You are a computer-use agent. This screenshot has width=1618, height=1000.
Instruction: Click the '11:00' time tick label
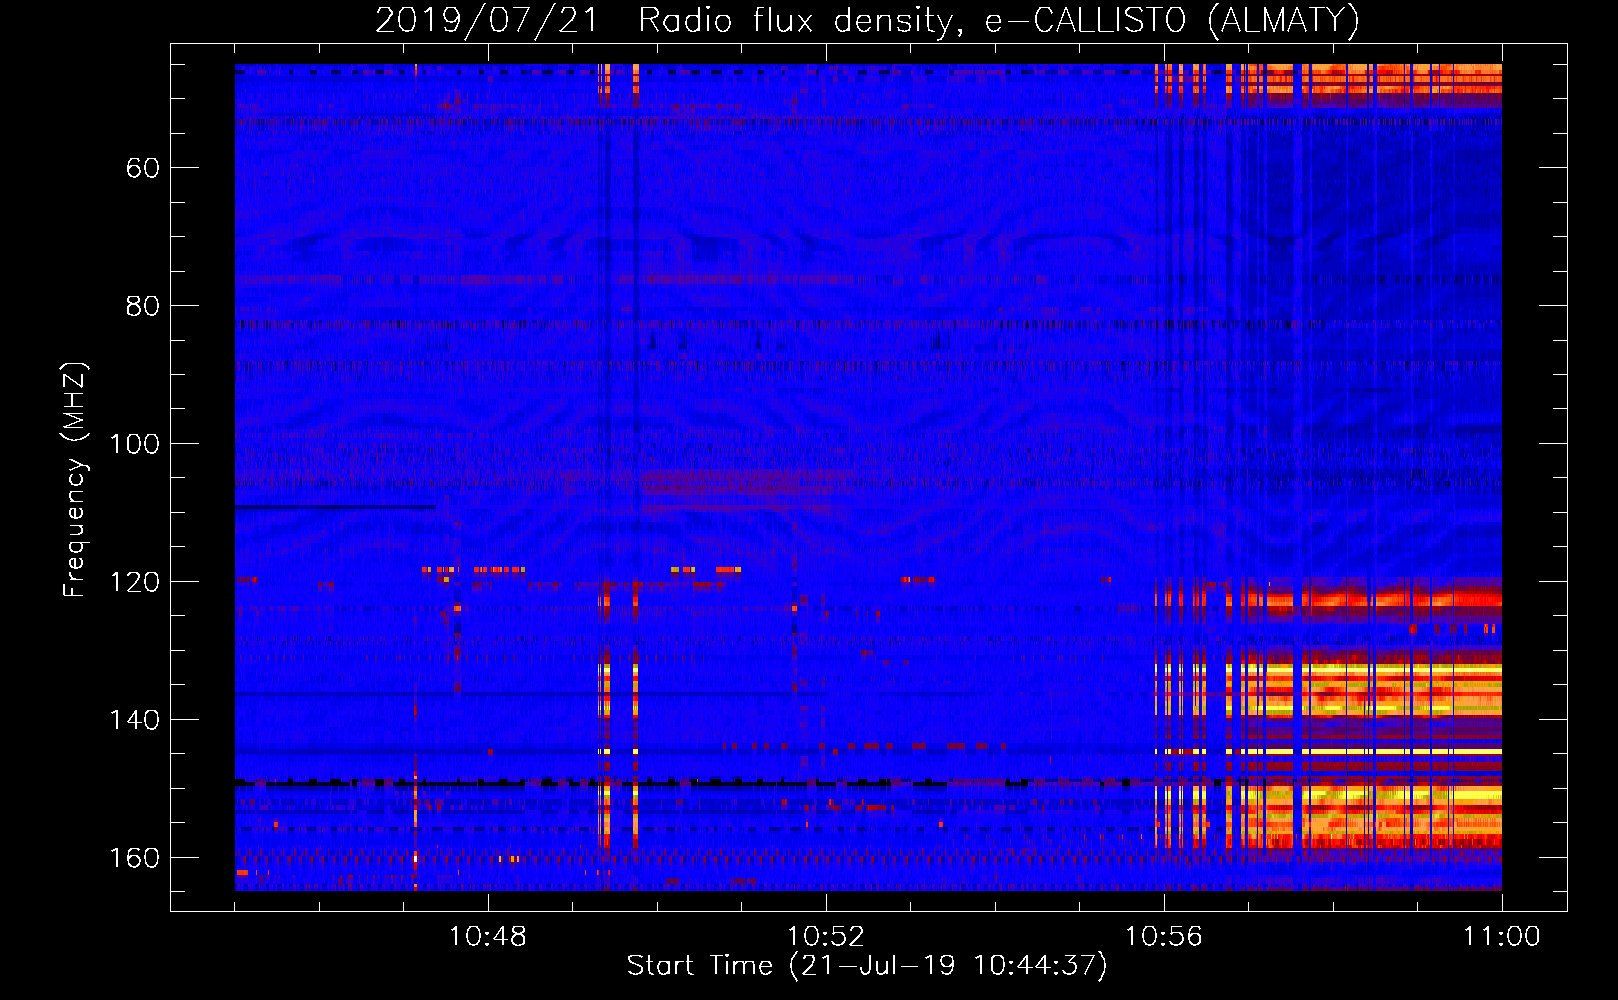1502,937
